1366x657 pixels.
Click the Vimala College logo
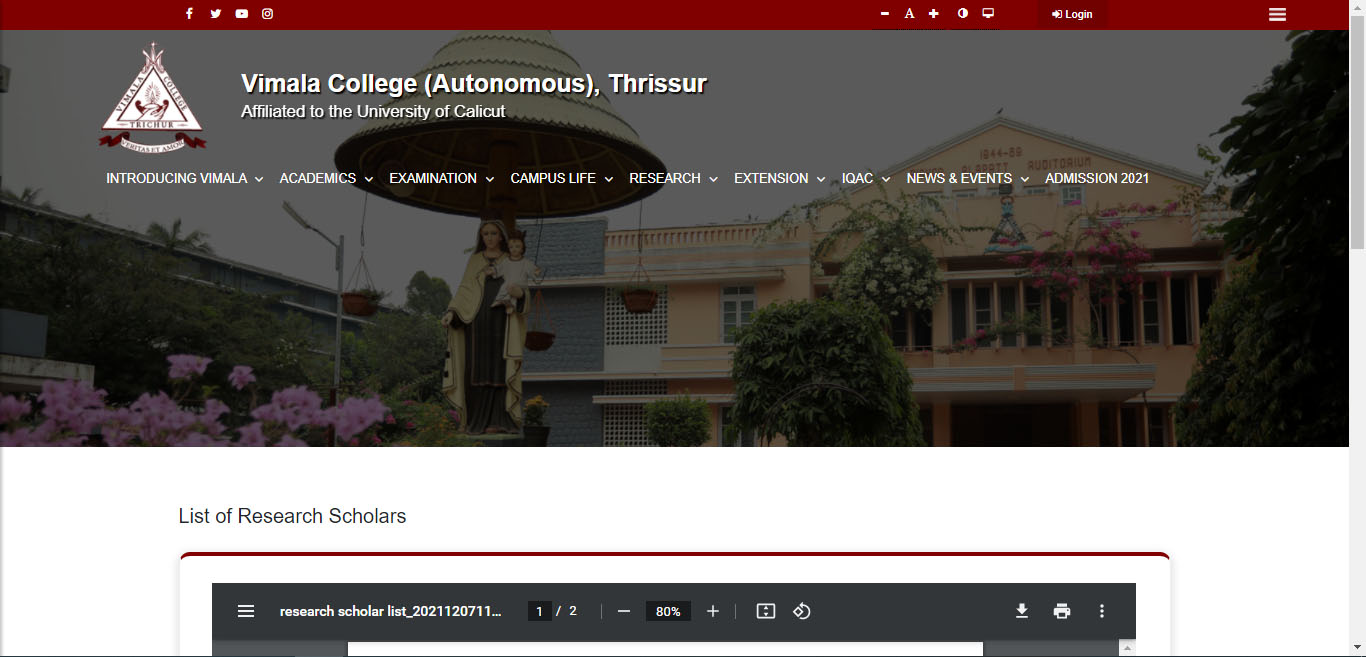152,97
